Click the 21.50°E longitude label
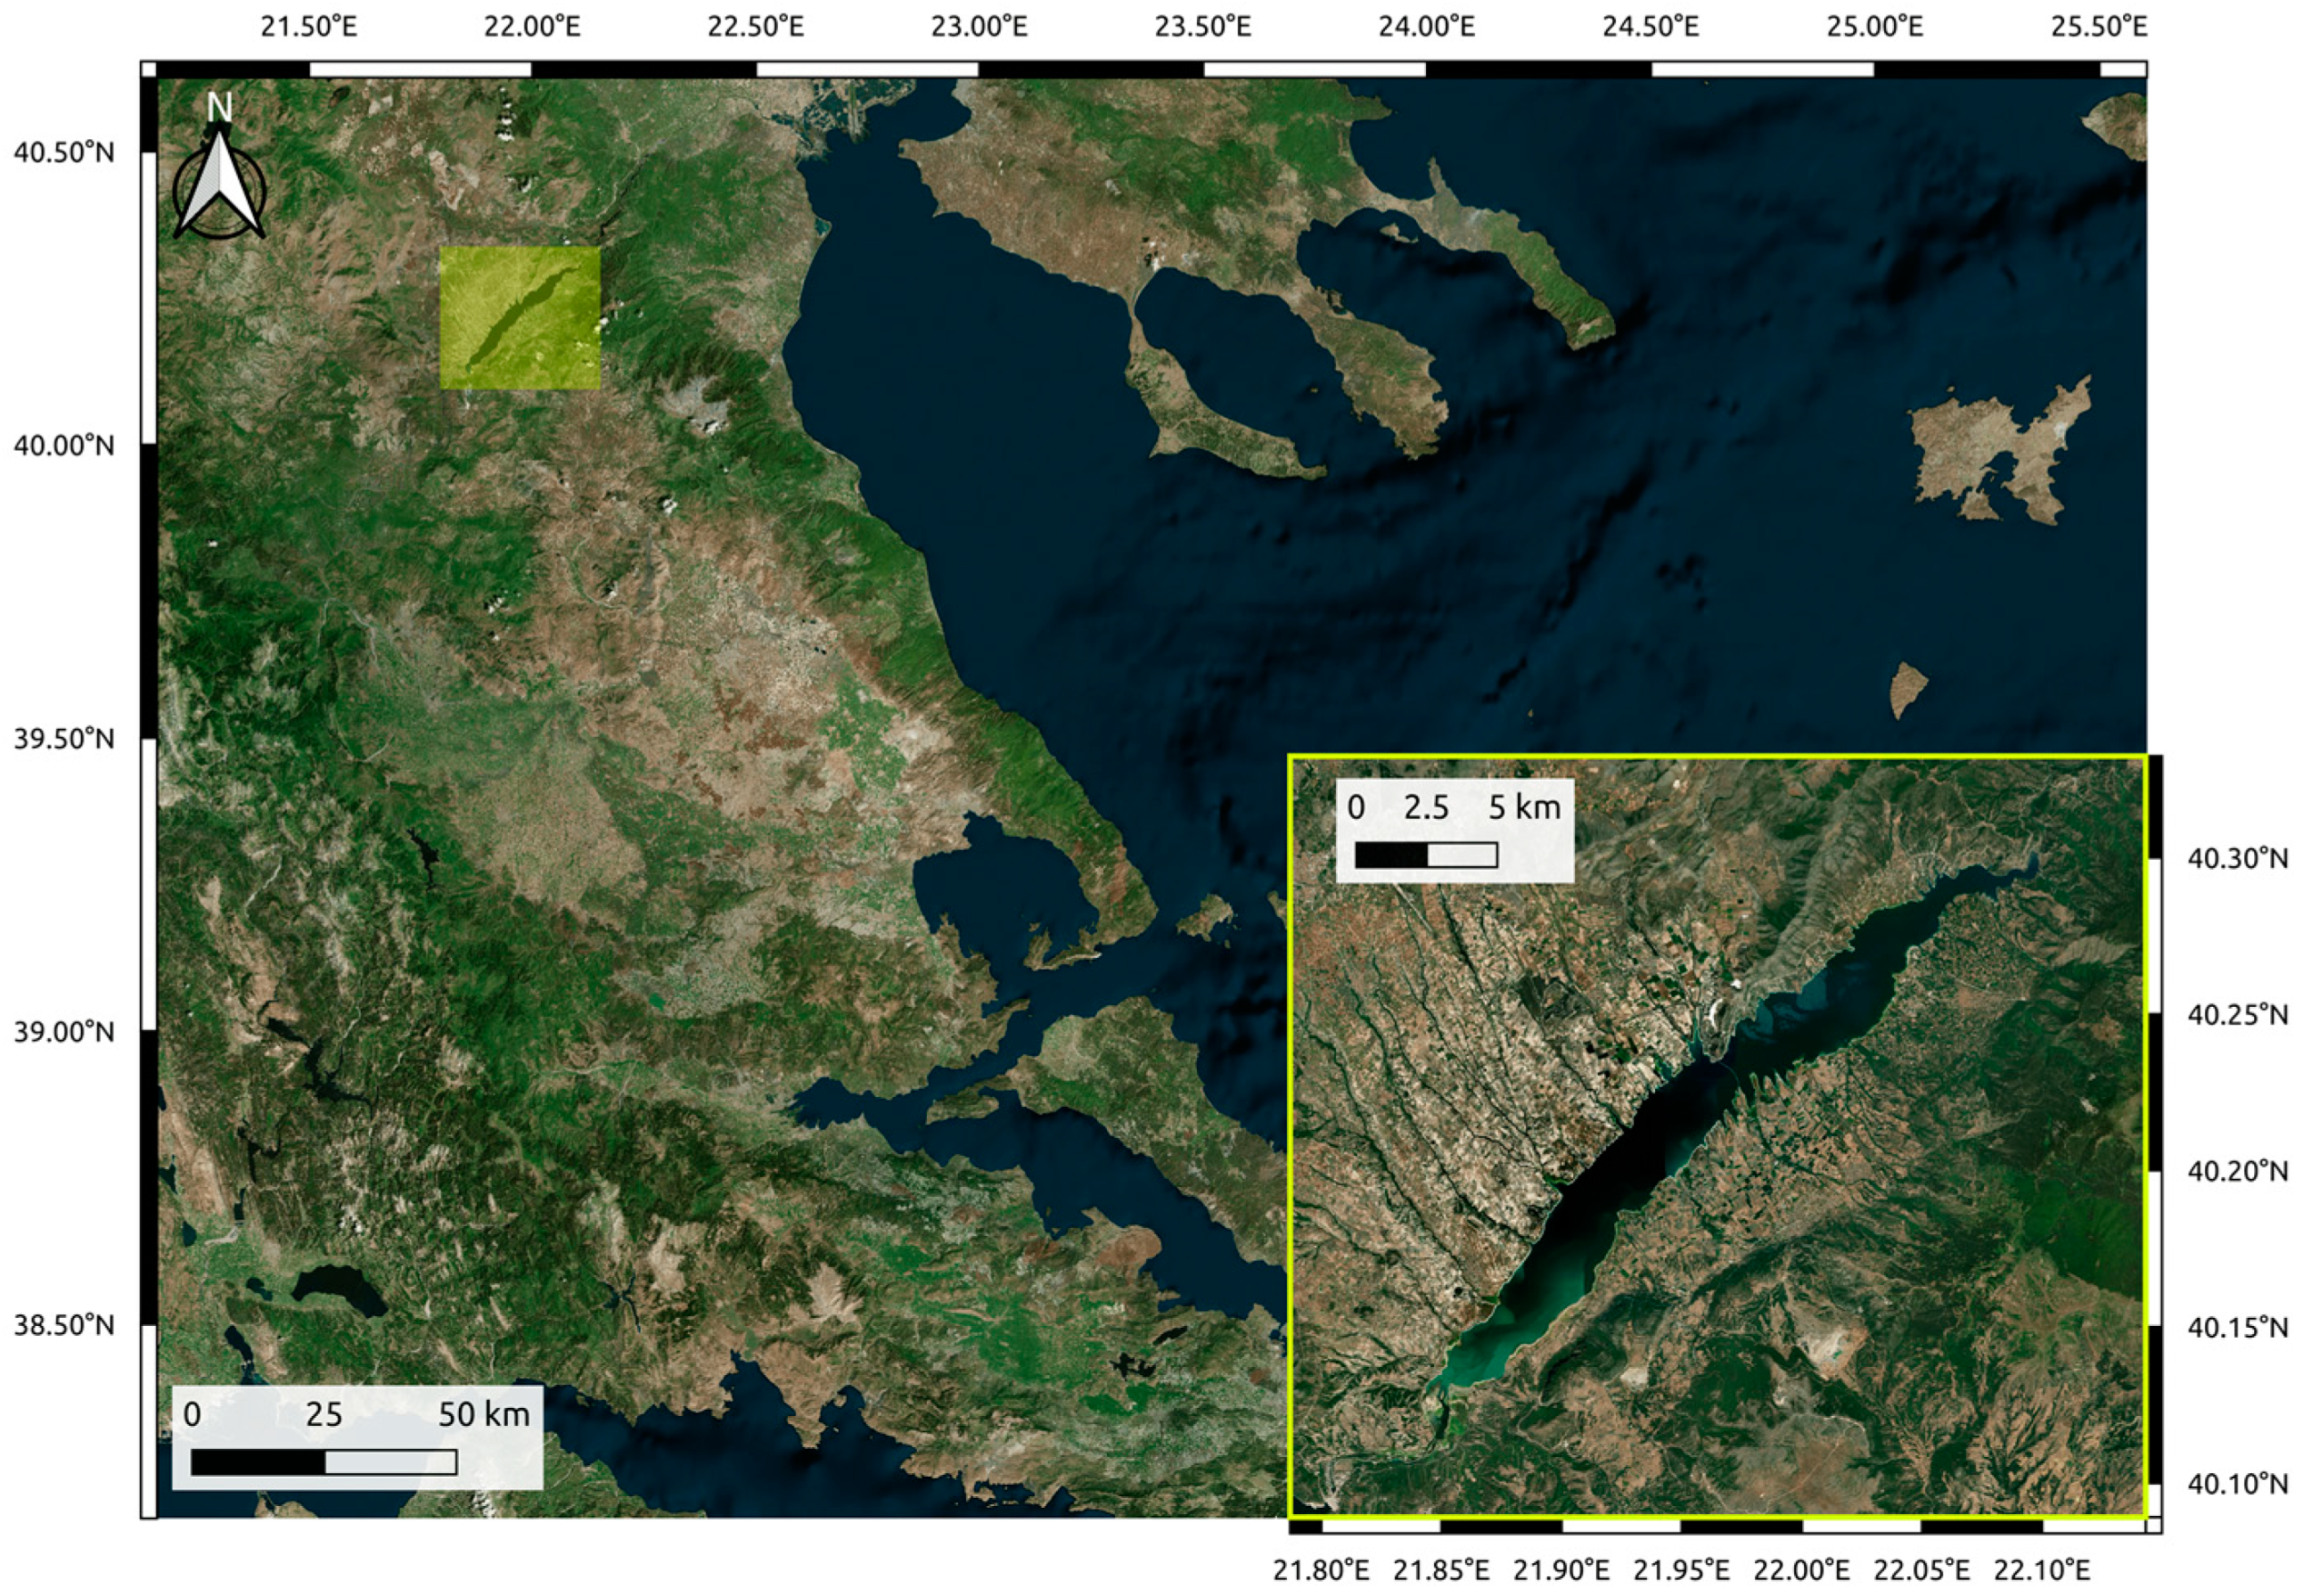The width and height of the screenshot is (2303, 1596). (308, 26)
